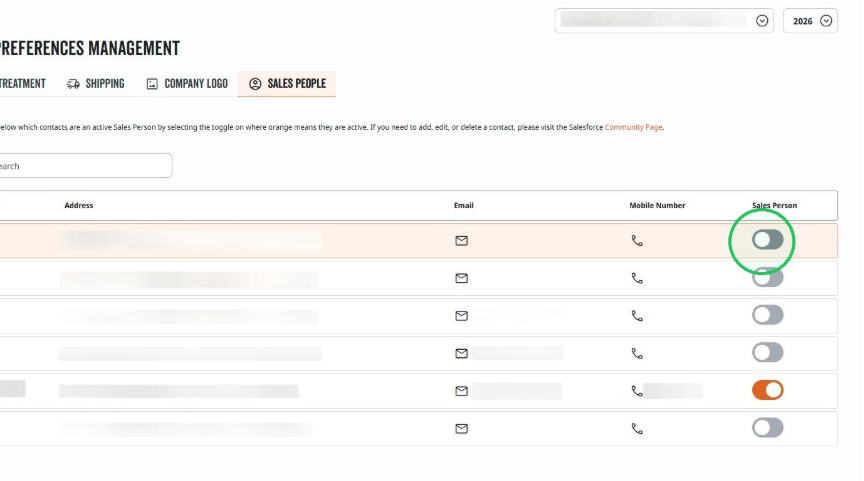Click the Search input field
This screenshot has height=481, width=864.
tap(83, 166)
